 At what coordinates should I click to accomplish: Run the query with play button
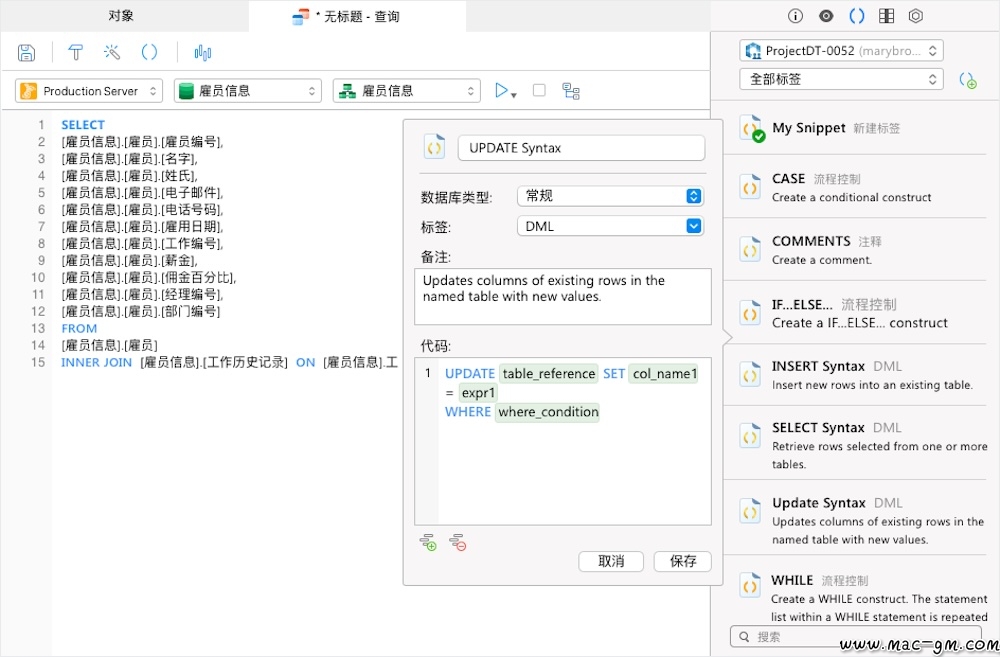click(x=501, y=91)
